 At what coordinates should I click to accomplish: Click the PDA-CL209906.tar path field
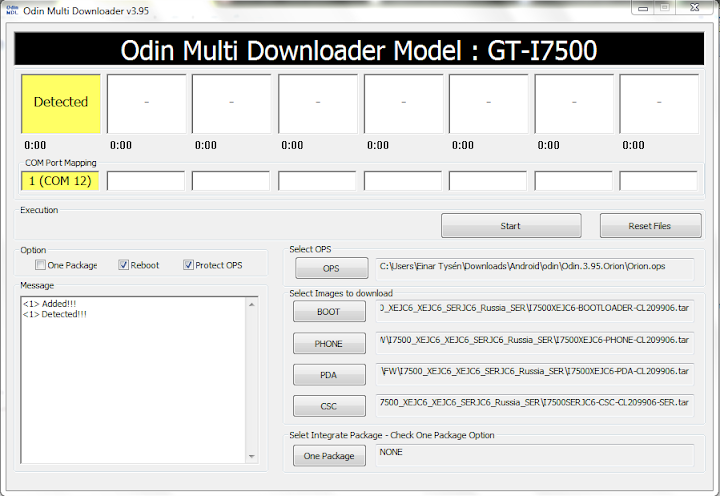point(535,374)
